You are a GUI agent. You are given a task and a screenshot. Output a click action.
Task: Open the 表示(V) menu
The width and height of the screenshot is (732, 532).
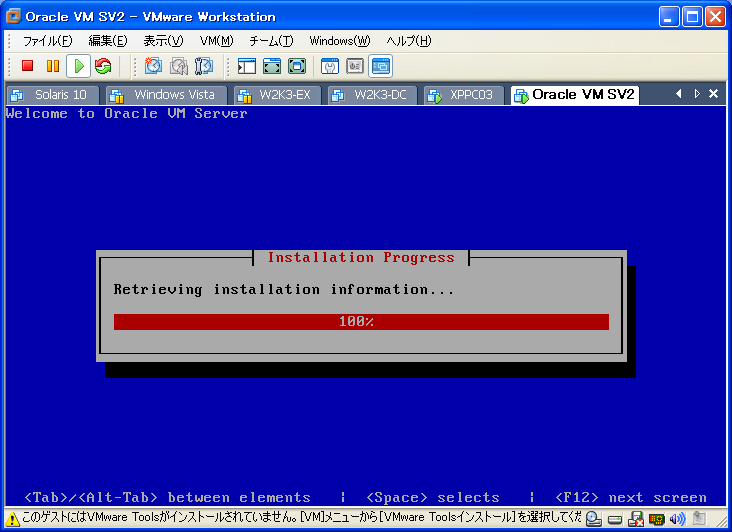[x=163, y=41]
